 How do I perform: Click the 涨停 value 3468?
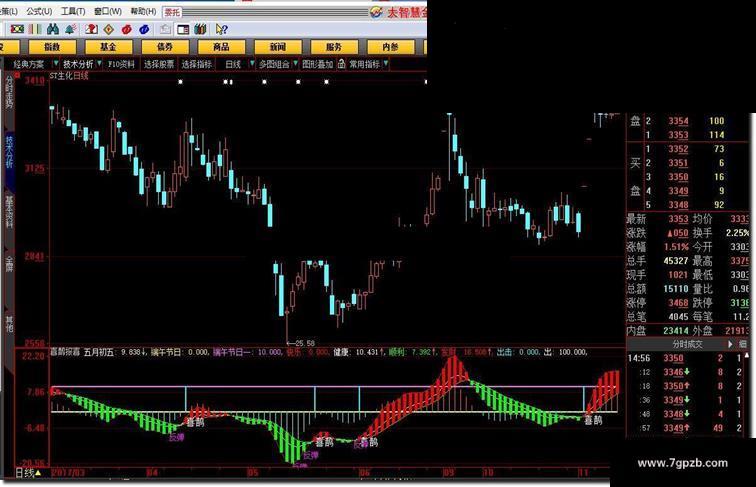678,303
